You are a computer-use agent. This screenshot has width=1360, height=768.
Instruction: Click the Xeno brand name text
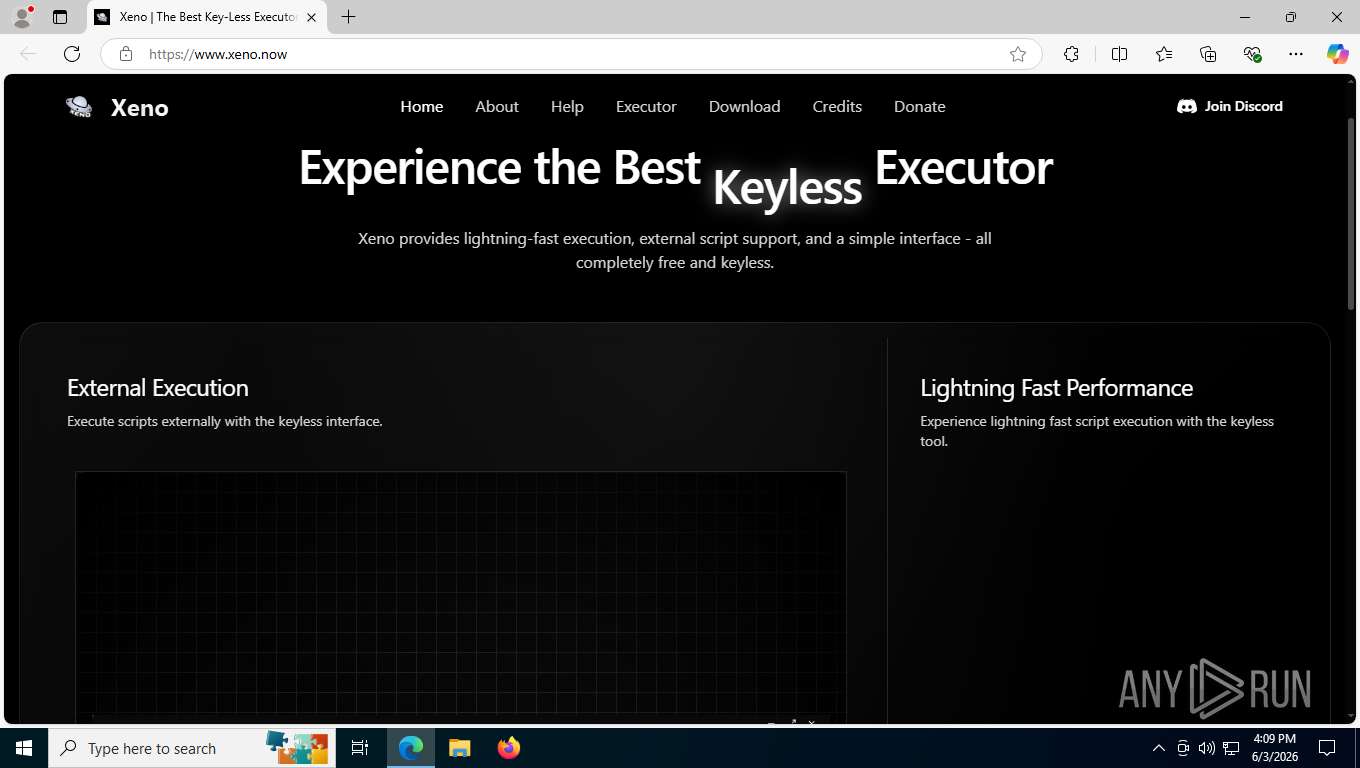tap(140, 108)
